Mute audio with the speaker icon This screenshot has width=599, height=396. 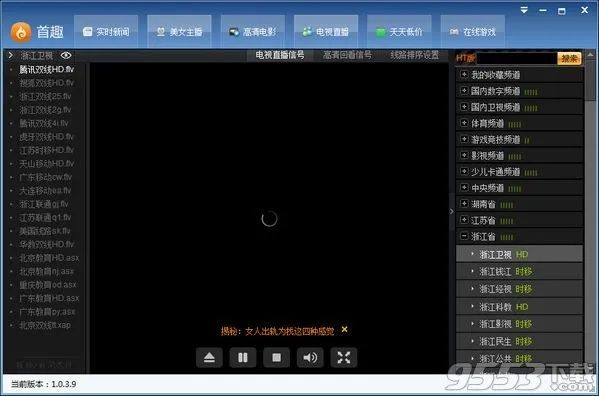point(310,358)
